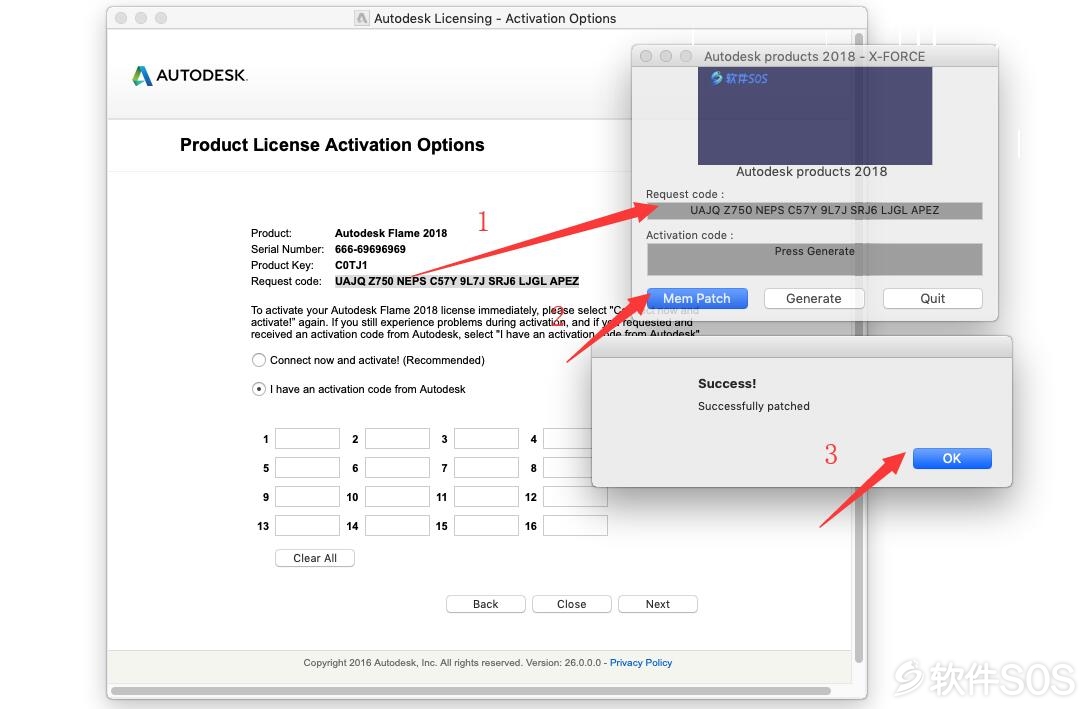This screenshot has width=1091, height=709.
Task: Click activation code box 15
Action: 486,525
